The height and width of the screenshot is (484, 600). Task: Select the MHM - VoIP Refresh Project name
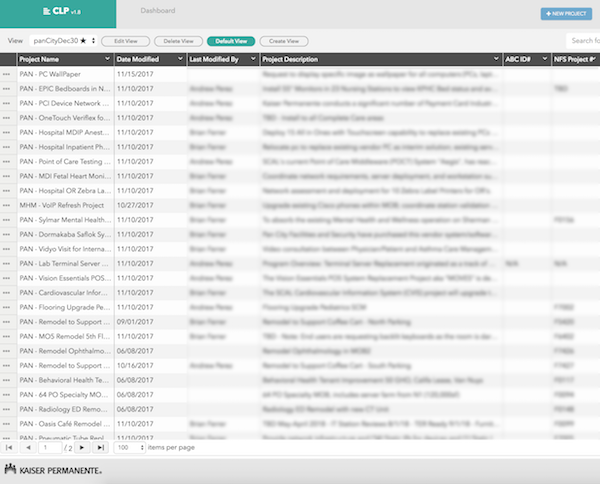click(x=62, y=205)
